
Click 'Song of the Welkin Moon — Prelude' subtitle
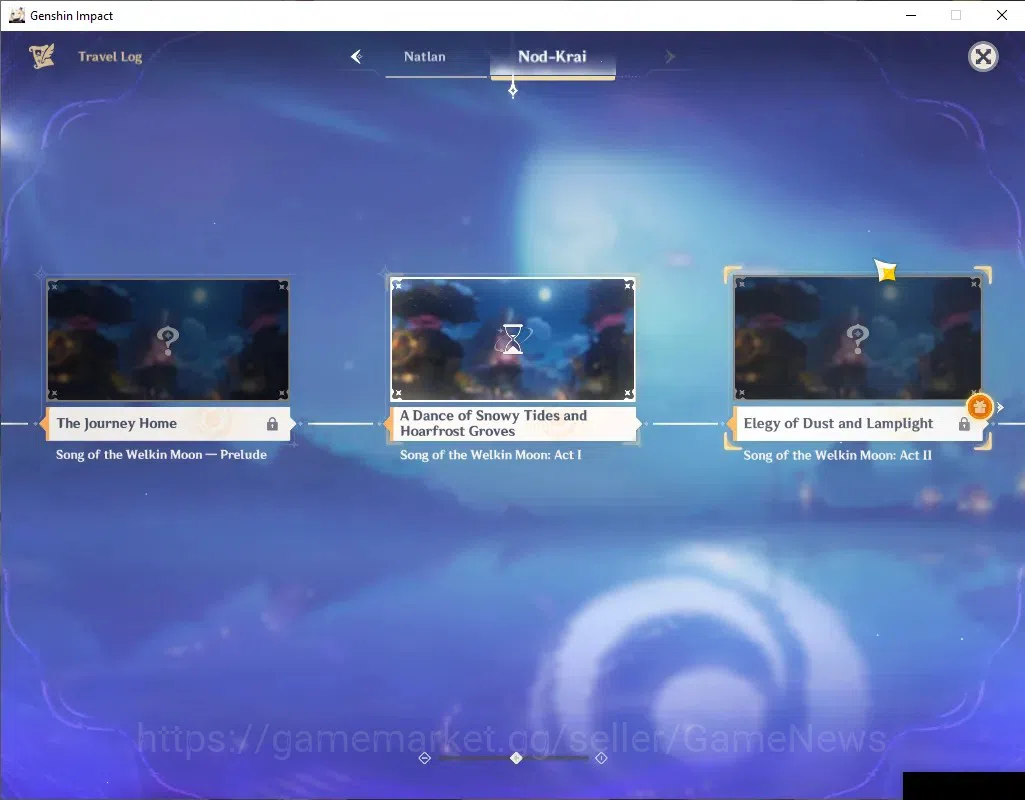161,455
